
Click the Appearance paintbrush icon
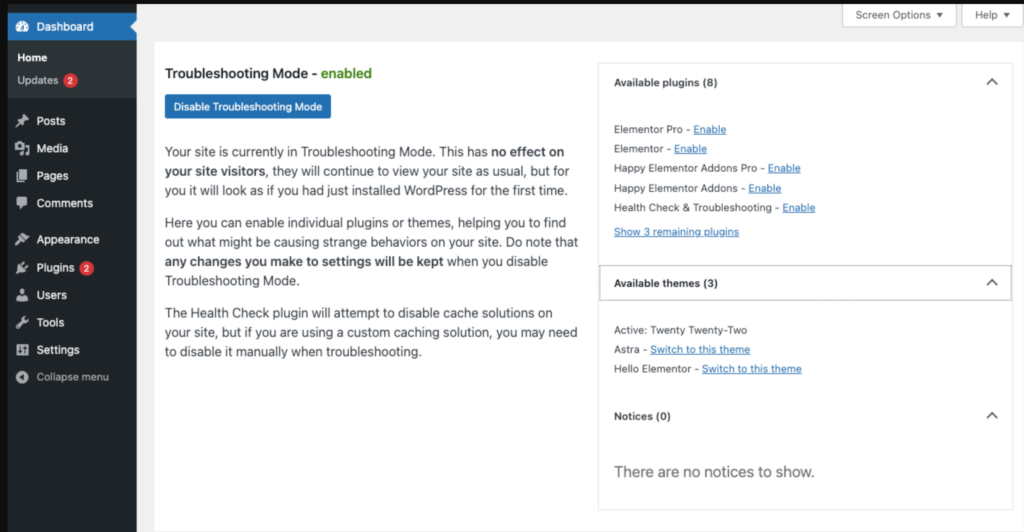click(x=22, y=240)
